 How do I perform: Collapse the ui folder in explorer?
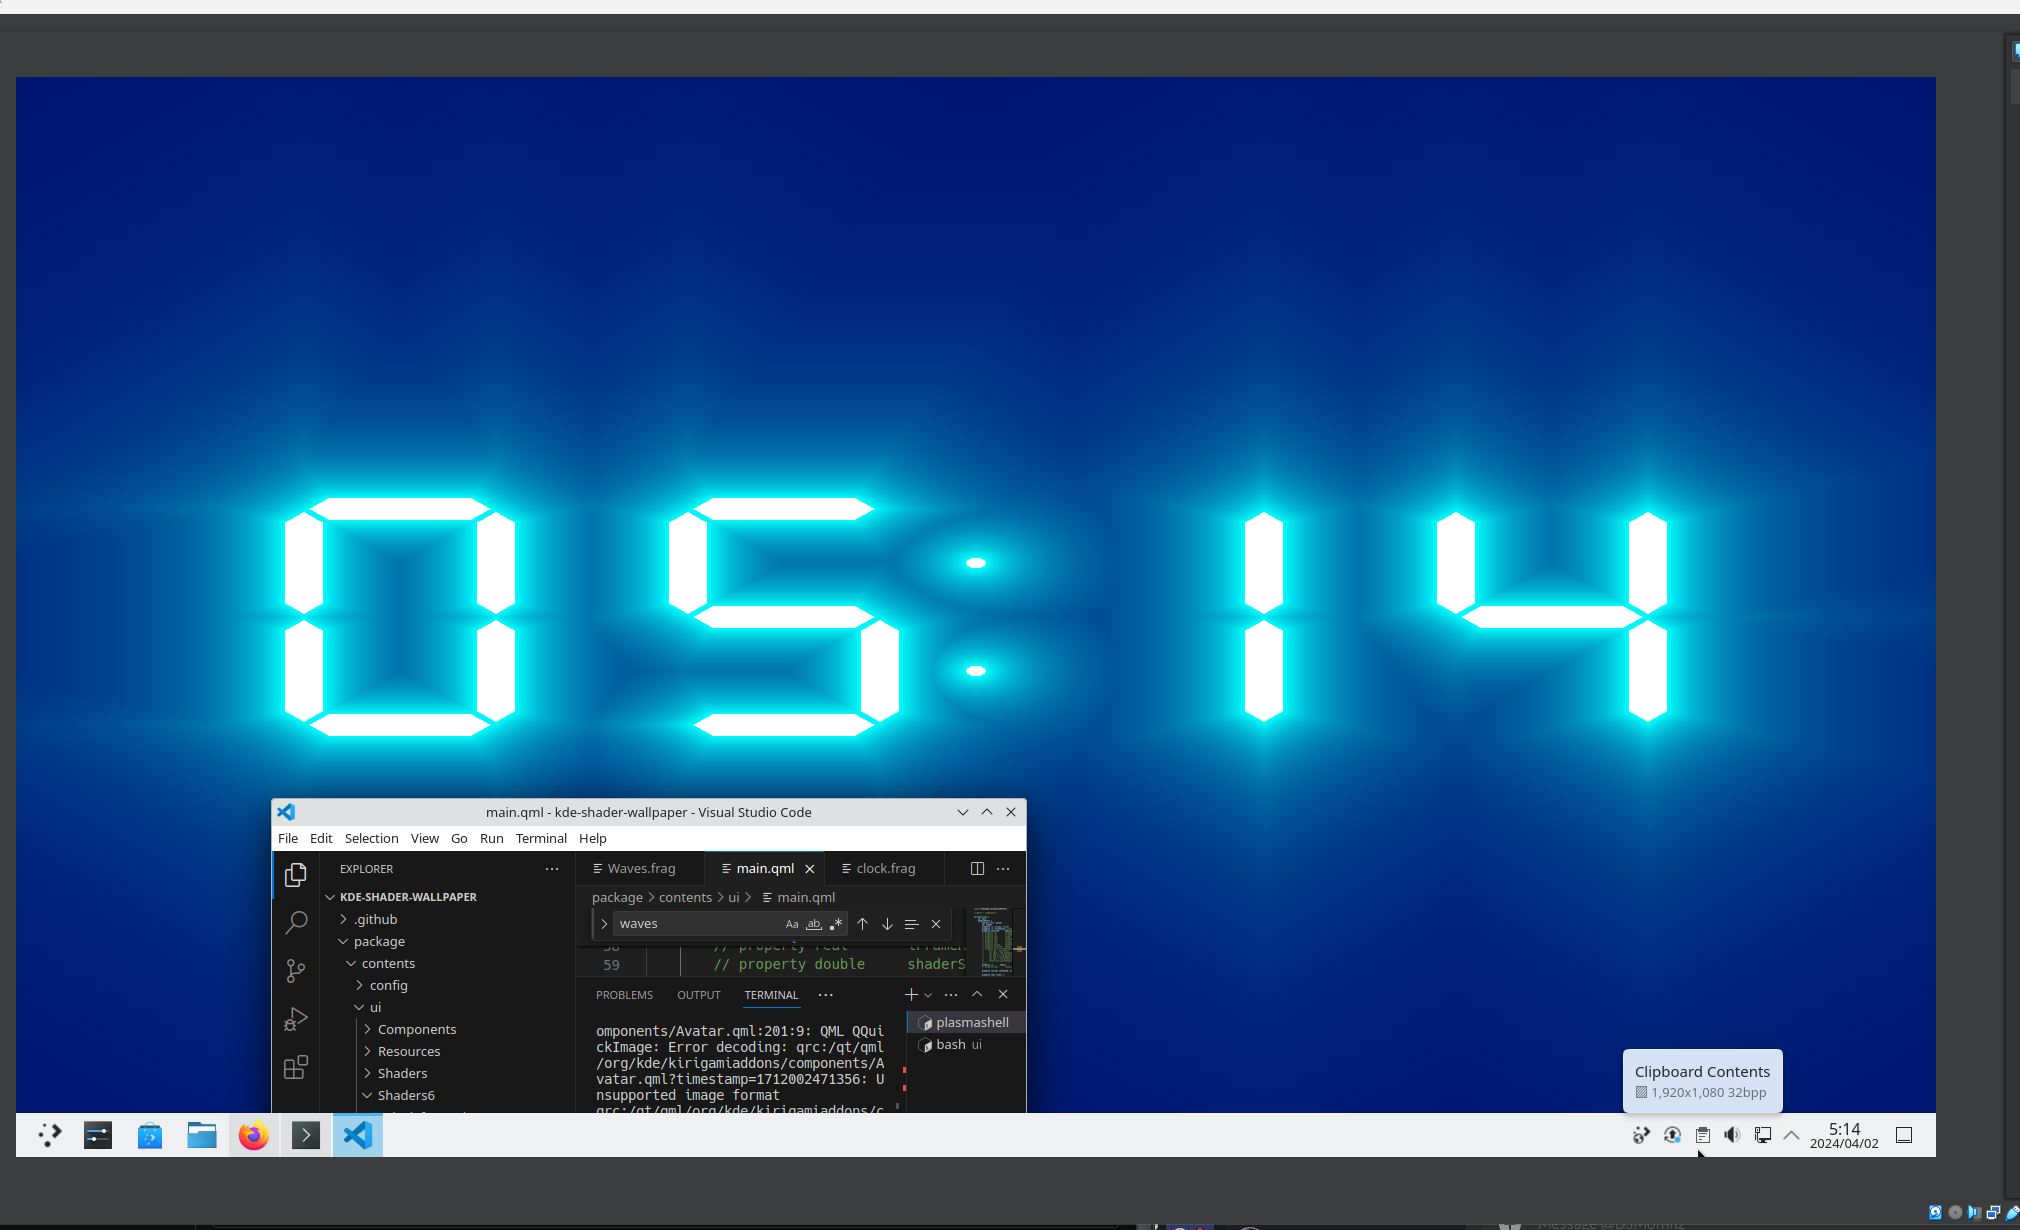(375, 1007)
